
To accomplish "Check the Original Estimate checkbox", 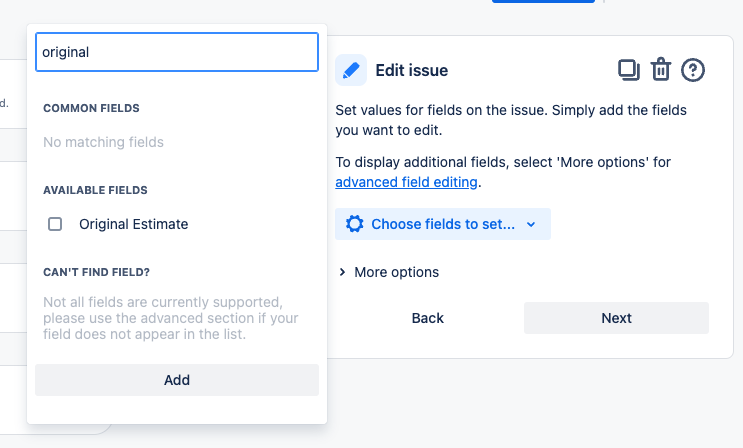I will tap(55, 224).
